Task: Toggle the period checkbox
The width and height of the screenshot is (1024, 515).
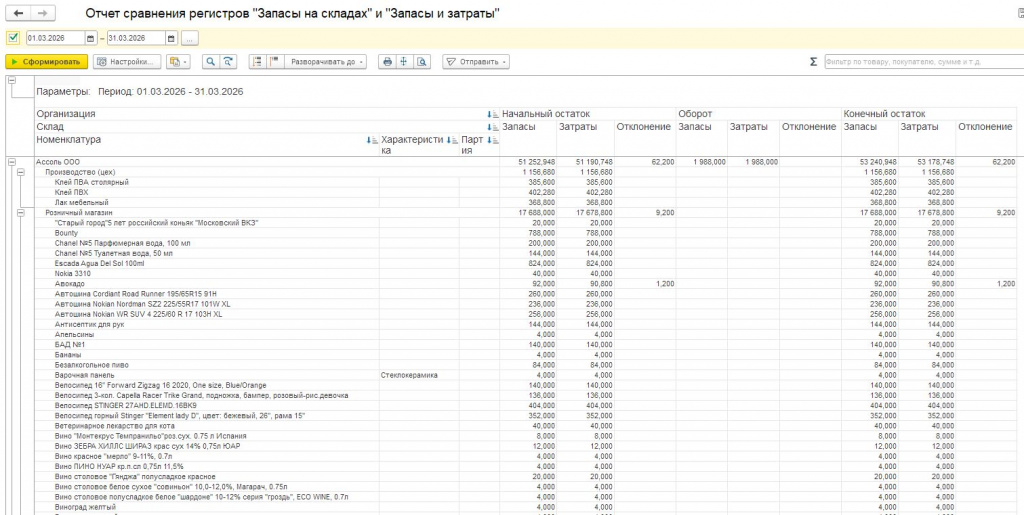Action: pos(13,38)
